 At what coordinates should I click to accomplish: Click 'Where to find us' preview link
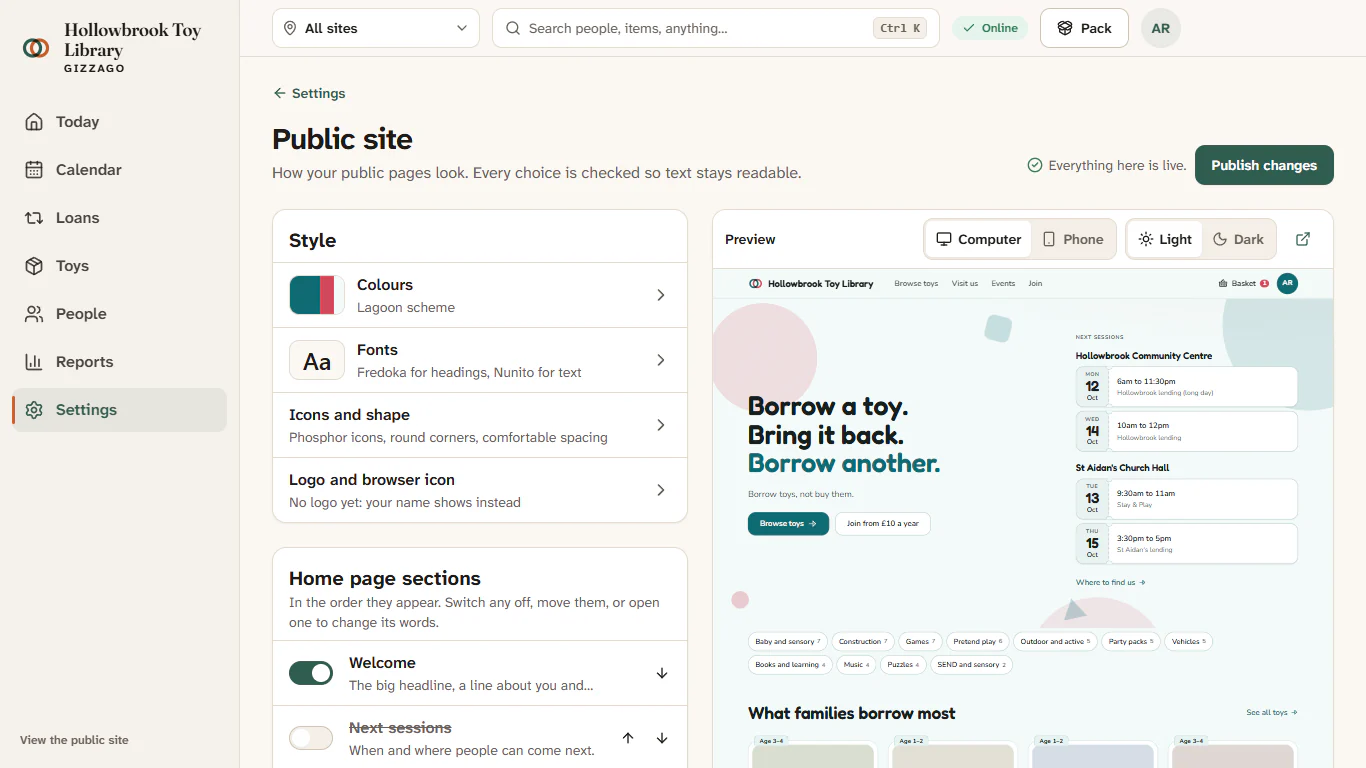[1110, 582]
